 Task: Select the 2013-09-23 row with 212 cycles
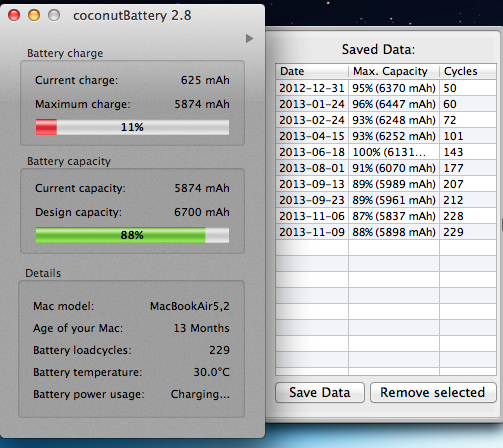click(x=386, y=200)
